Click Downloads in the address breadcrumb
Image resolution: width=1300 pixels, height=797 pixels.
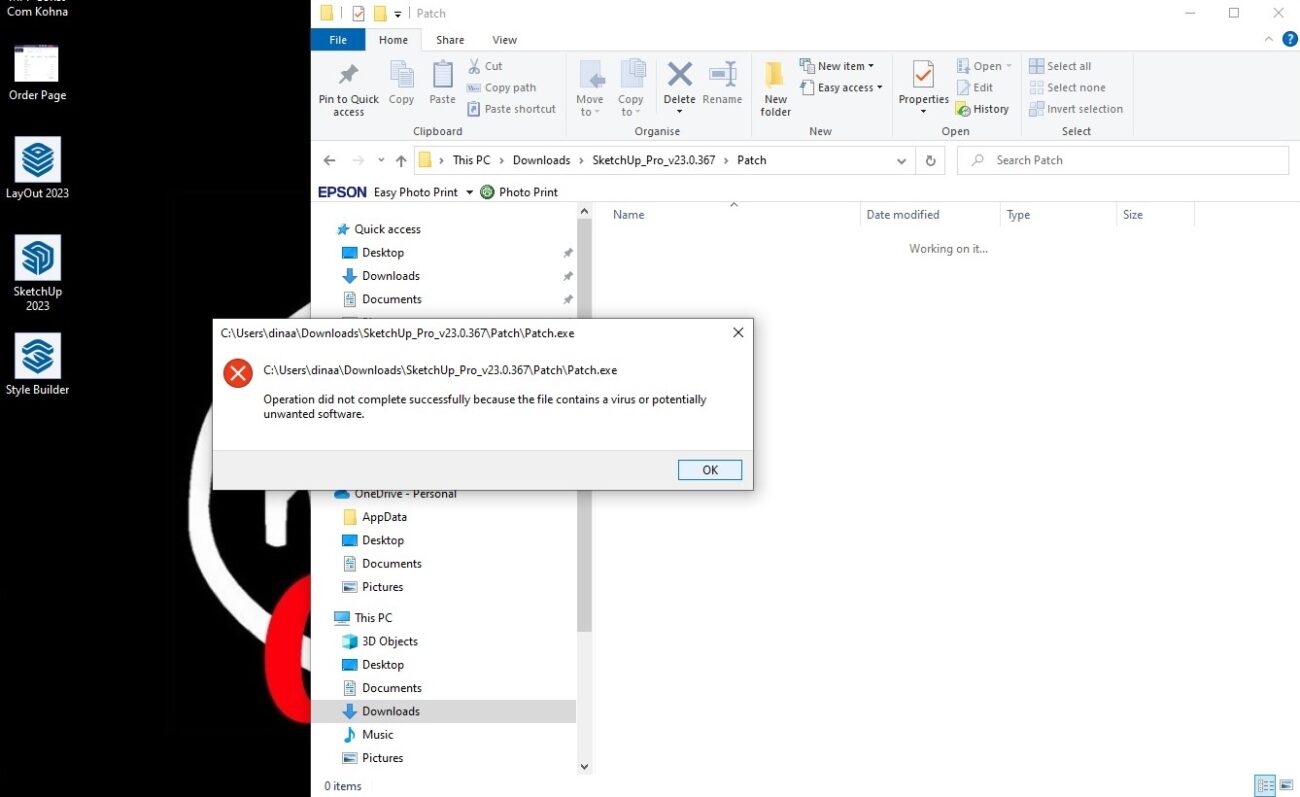[541, 160]
